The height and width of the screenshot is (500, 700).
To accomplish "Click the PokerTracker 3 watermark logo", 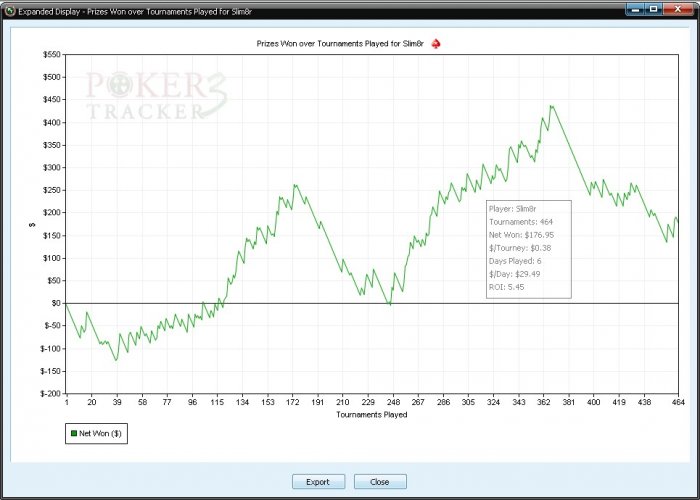I will click(156, 96).
